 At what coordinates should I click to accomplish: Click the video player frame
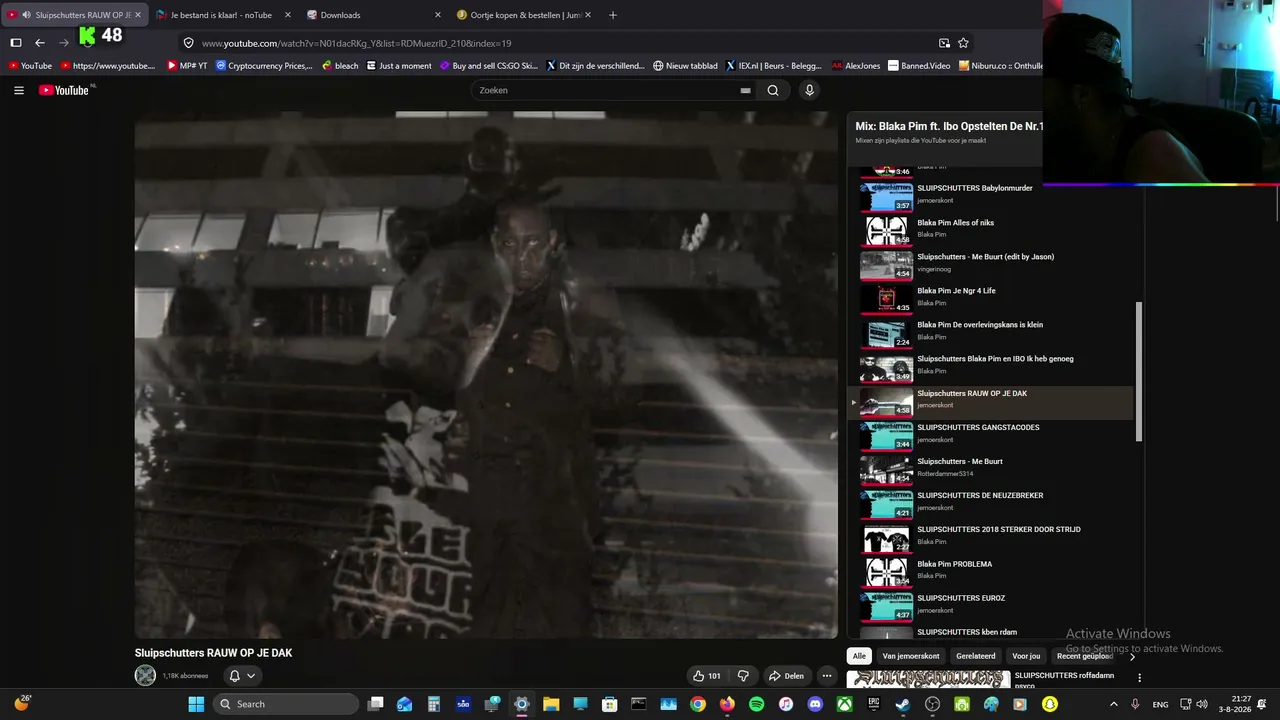[x=486, y=374]
